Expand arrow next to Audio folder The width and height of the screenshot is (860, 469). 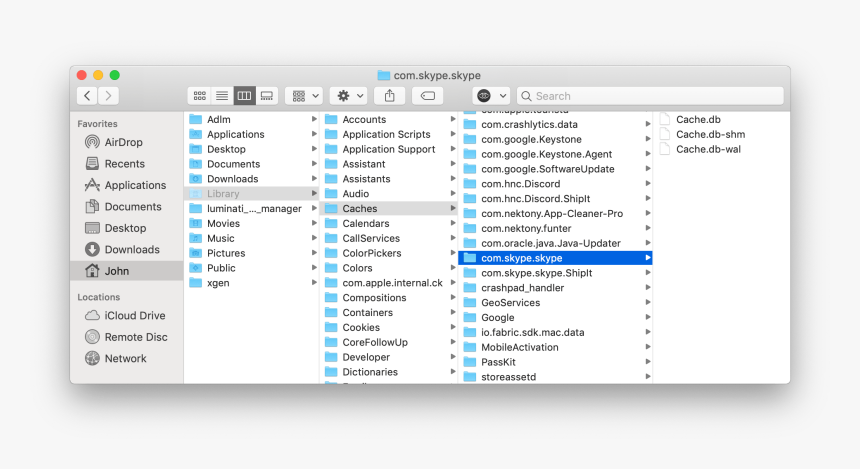(x=453, y=193)
